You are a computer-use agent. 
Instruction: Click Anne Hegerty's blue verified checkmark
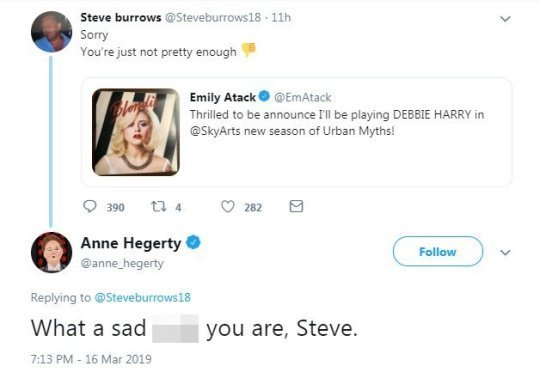tap(193, 242)
